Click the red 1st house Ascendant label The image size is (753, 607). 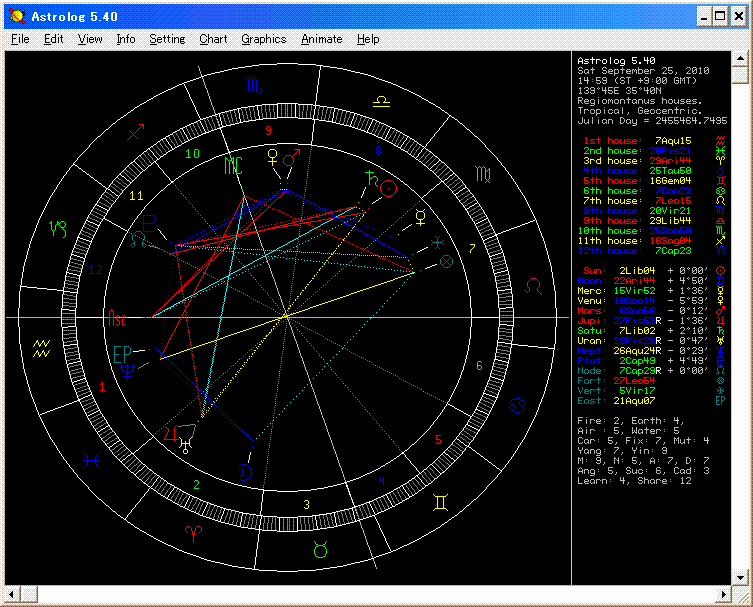click(116, 319)
